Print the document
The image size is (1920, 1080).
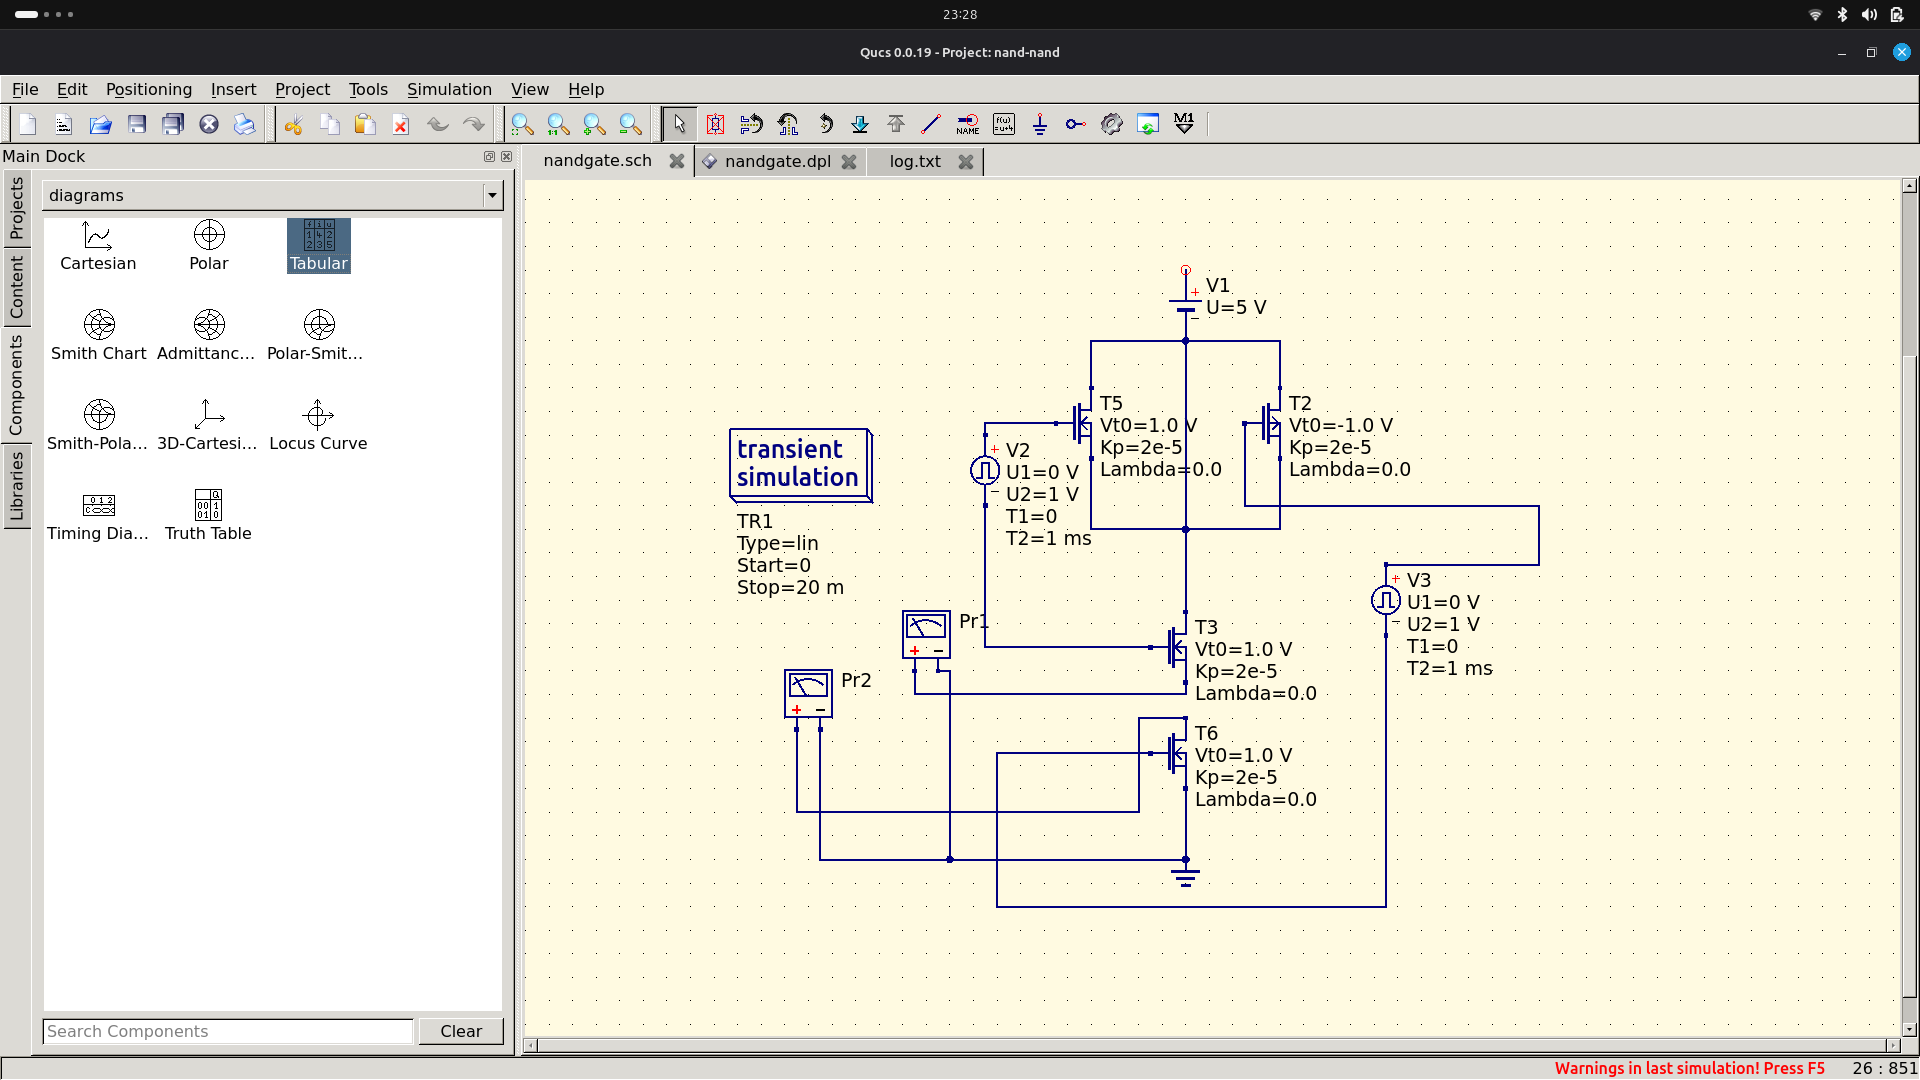(245, 124)
